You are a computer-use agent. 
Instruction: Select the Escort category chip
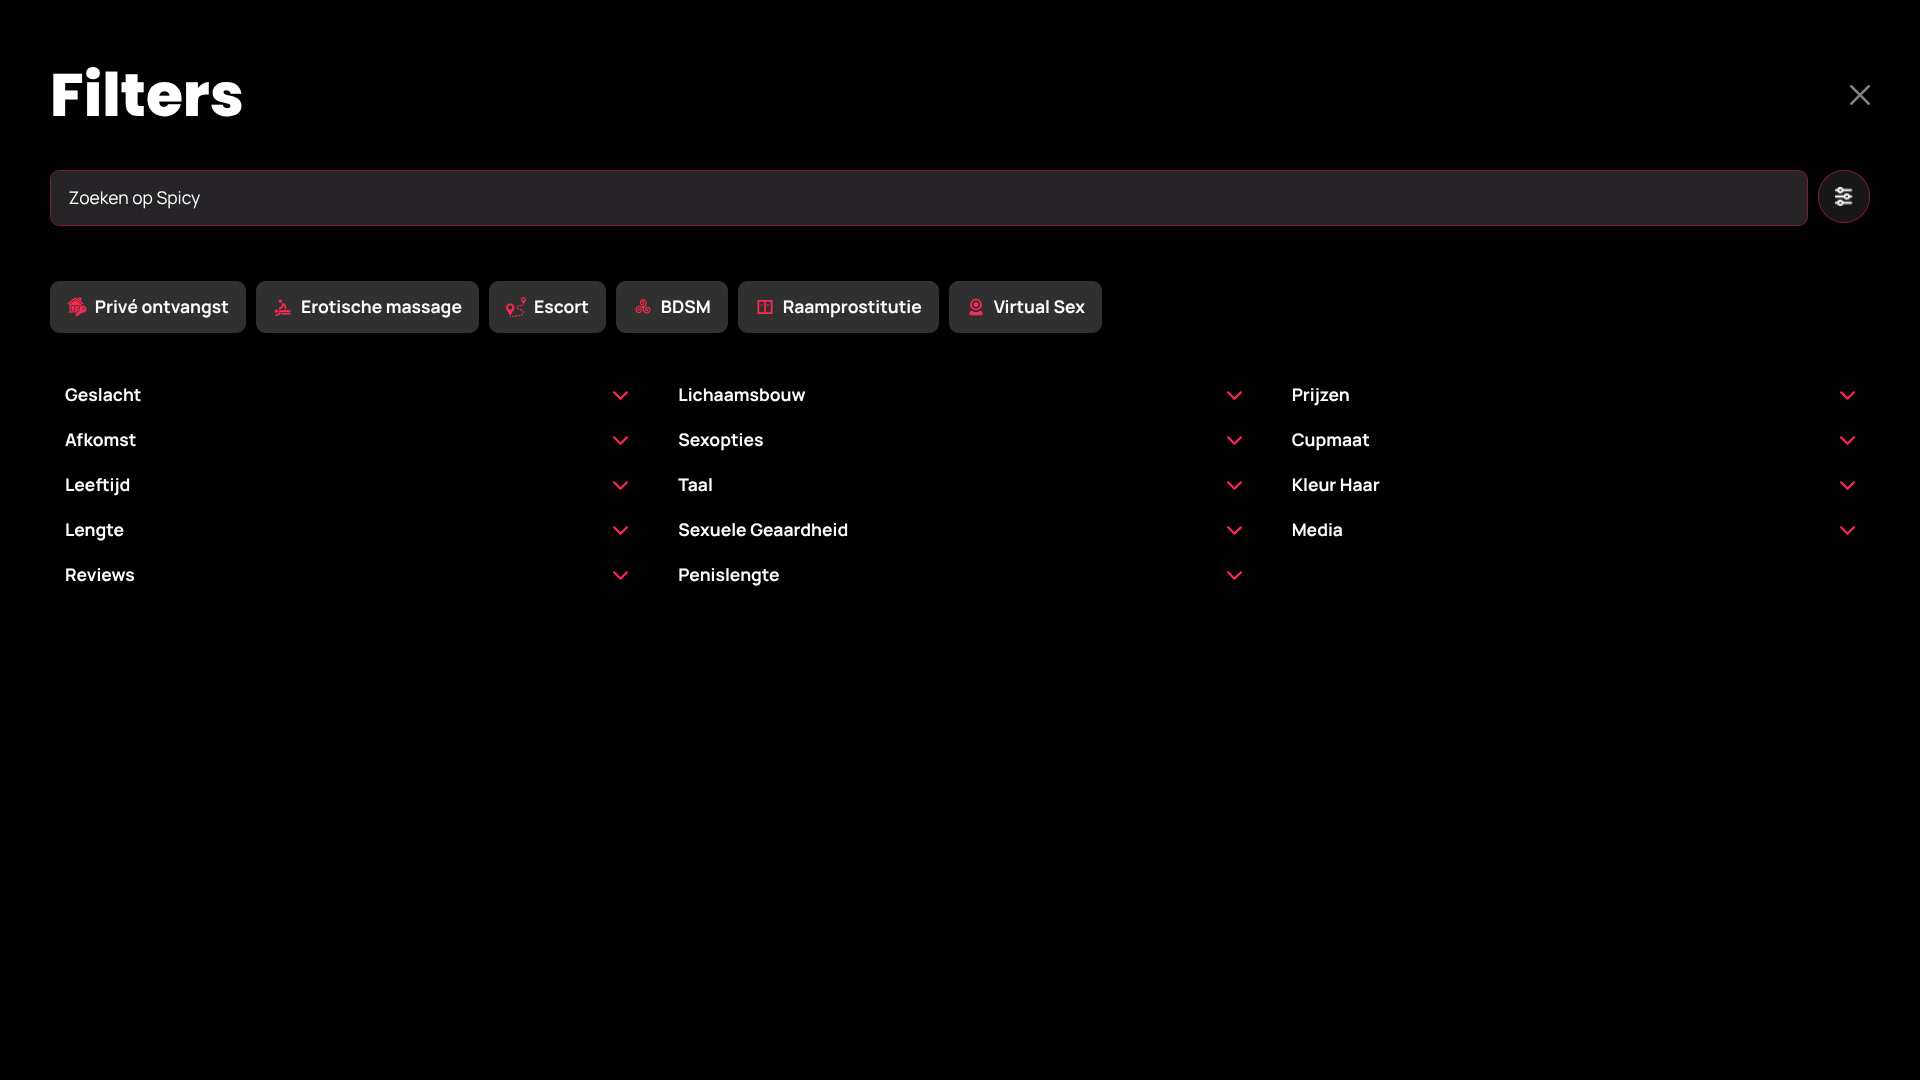pyautogui.click(x=547, y=307)
